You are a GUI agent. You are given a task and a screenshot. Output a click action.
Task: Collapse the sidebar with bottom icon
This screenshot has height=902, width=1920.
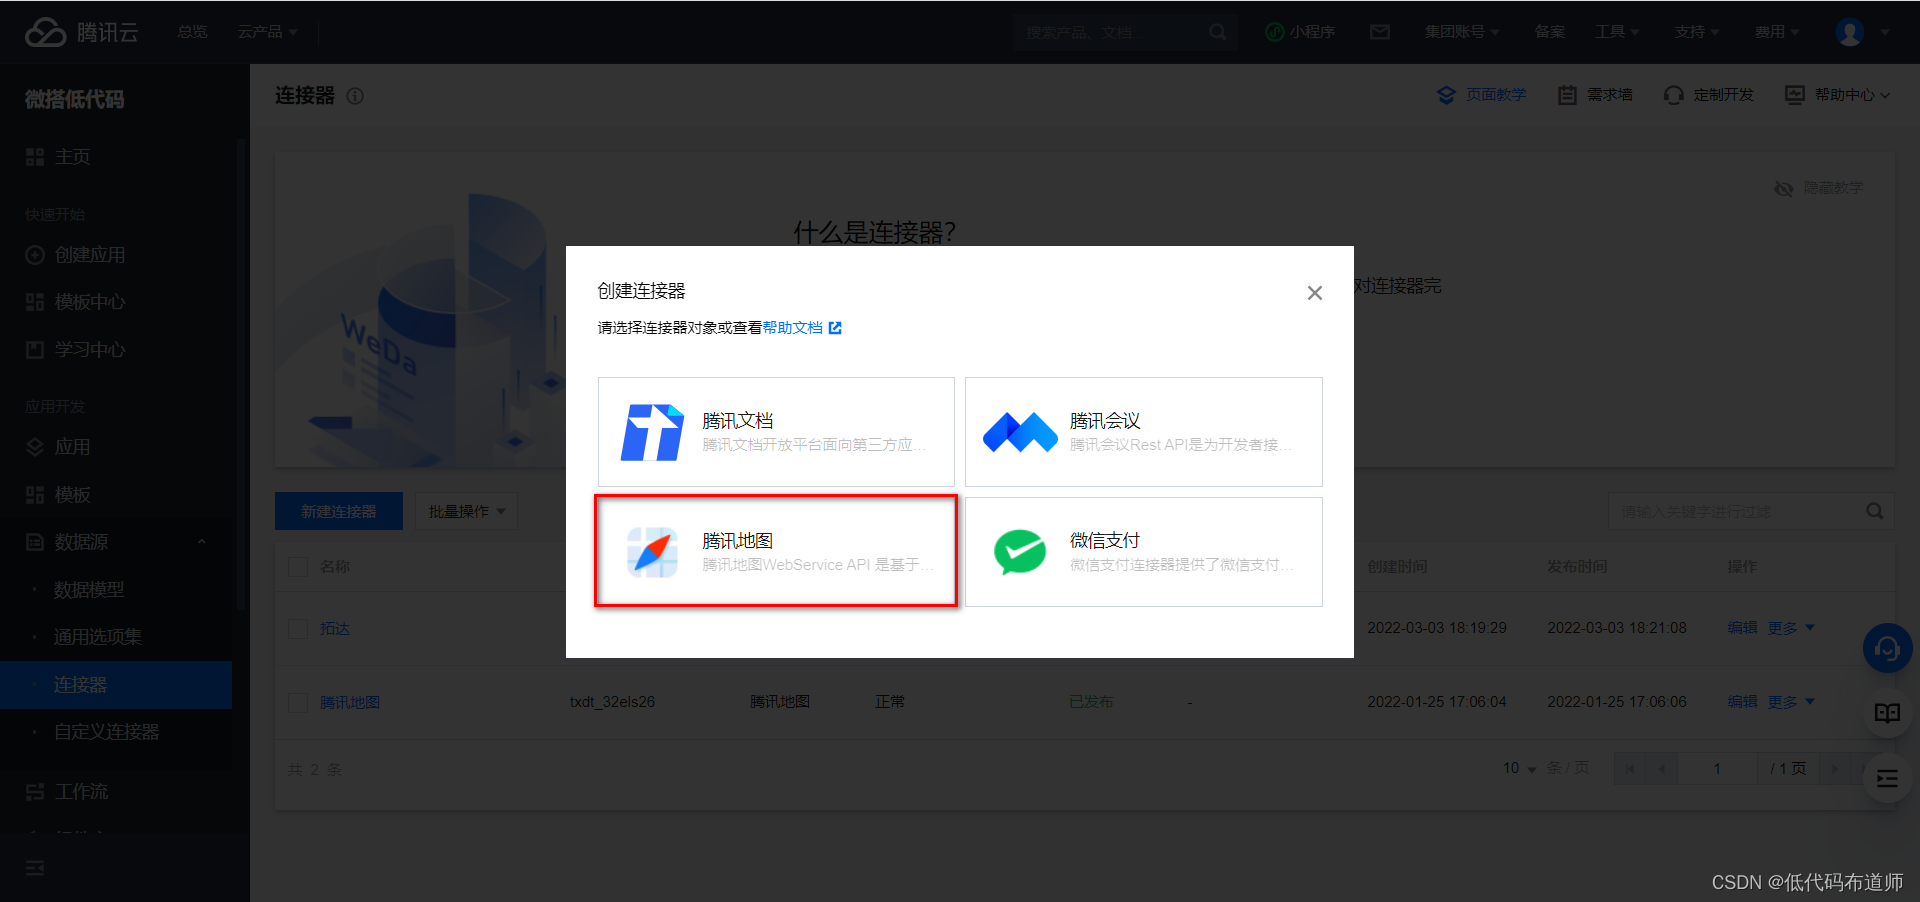point(35,868)
